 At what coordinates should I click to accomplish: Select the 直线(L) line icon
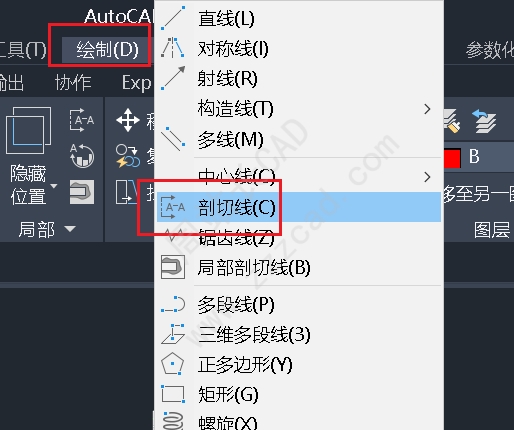pyautogui.click(x=173, y=18)
